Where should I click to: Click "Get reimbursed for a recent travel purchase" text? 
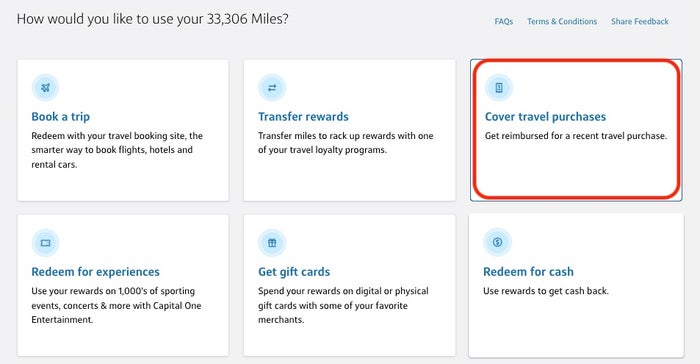pyautogui.click(x=576, y=136)
